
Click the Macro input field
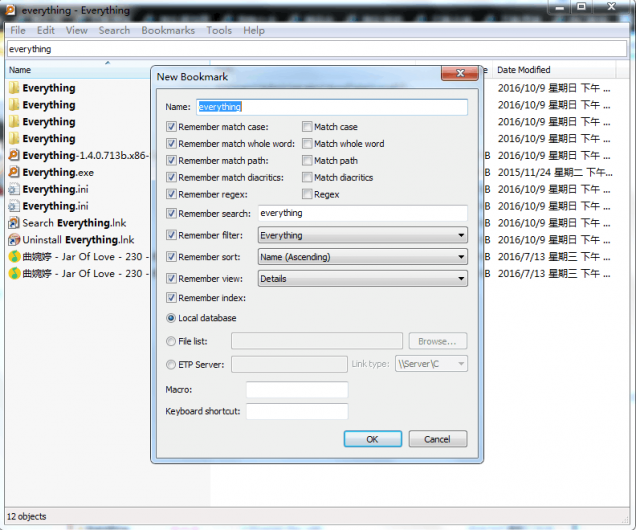coord(297,390)
